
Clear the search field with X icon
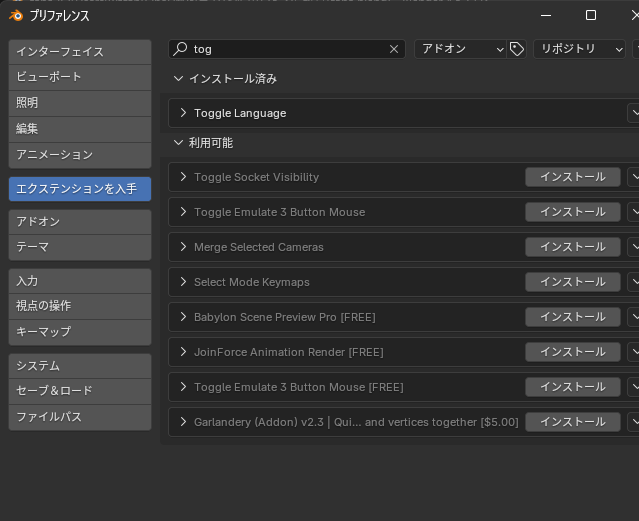[394, 49]
